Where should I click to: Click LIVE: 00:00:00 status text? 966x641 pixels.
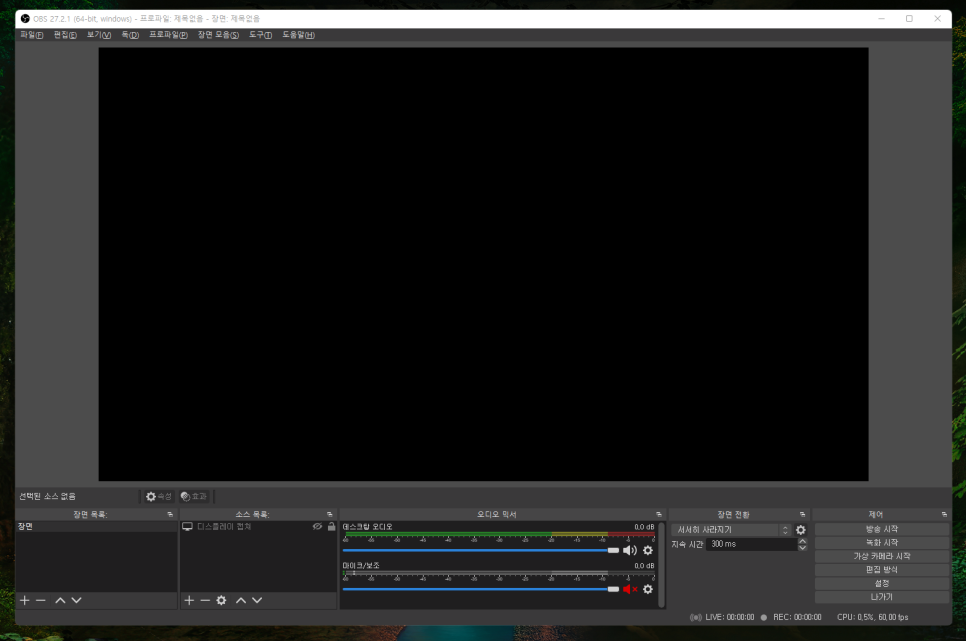coord(729,617)
